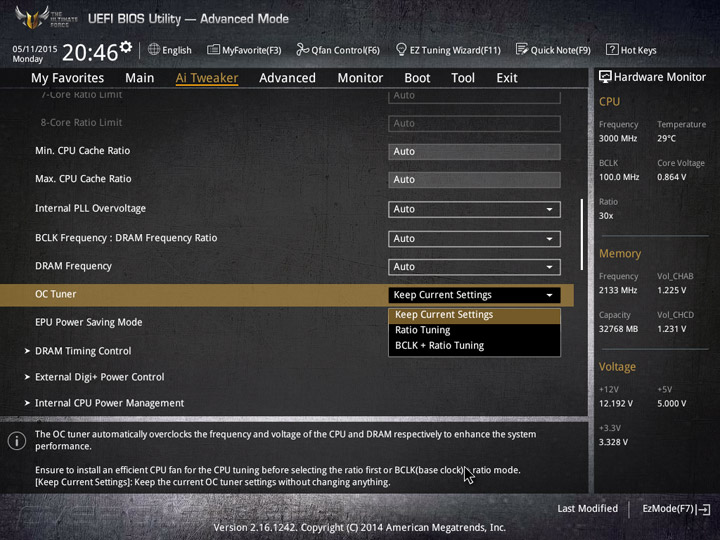Switch to the Main tab
This screenshot has width=720, height=540.
pos(140,78)
